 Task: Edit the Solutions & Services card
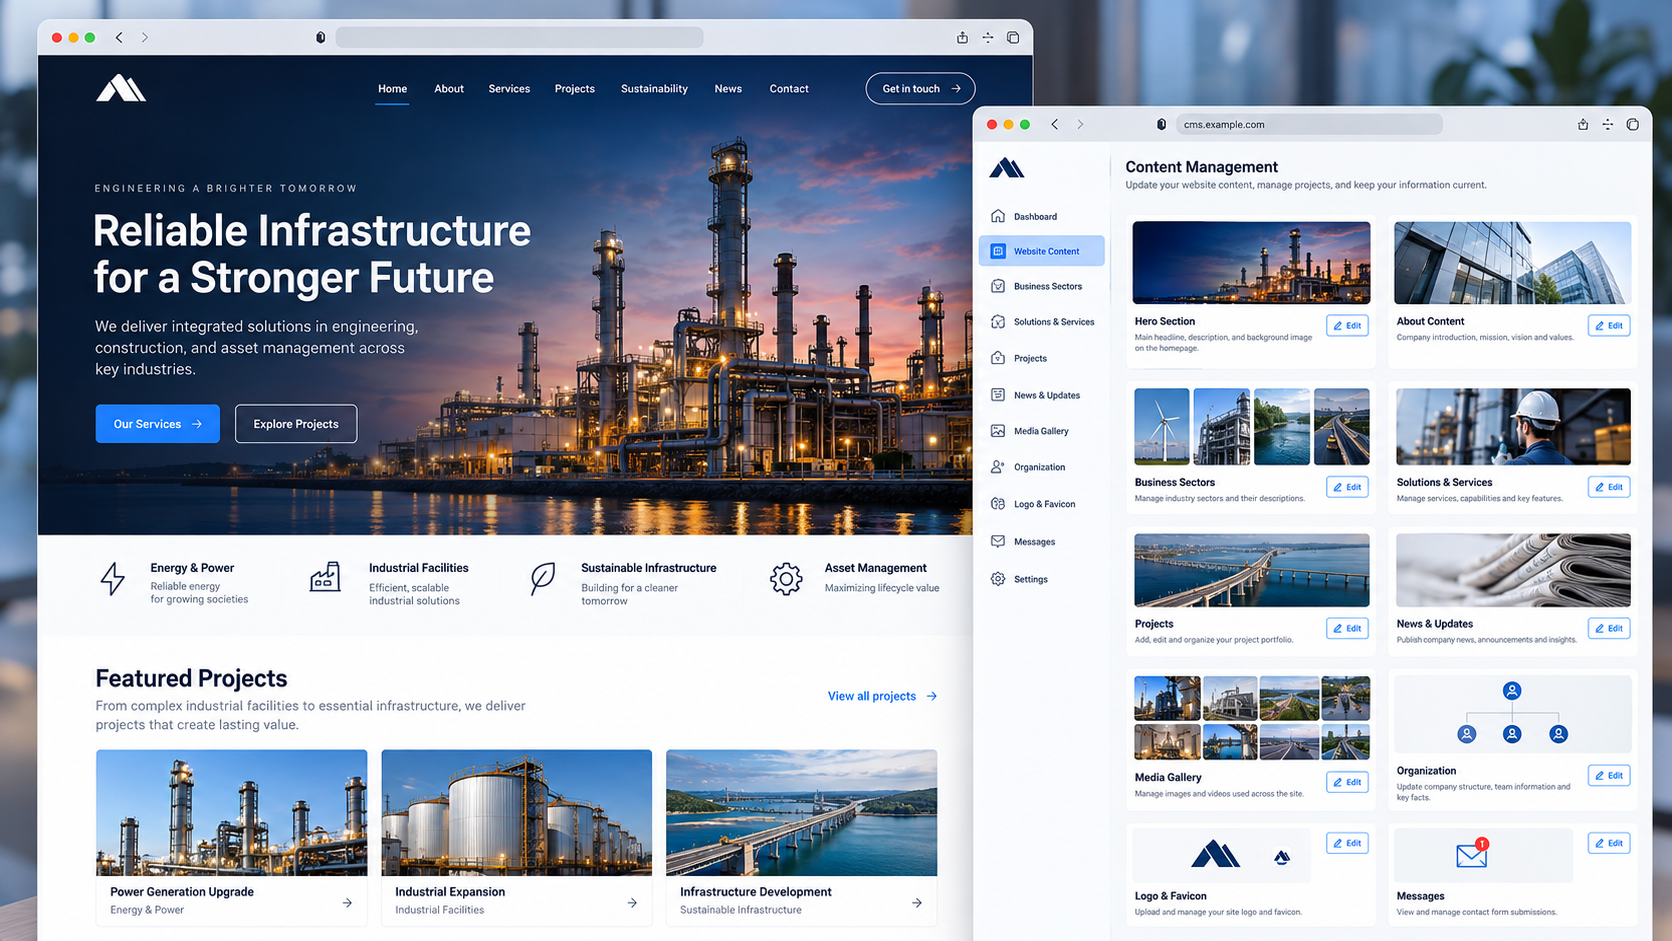(x=1609, y=487)
